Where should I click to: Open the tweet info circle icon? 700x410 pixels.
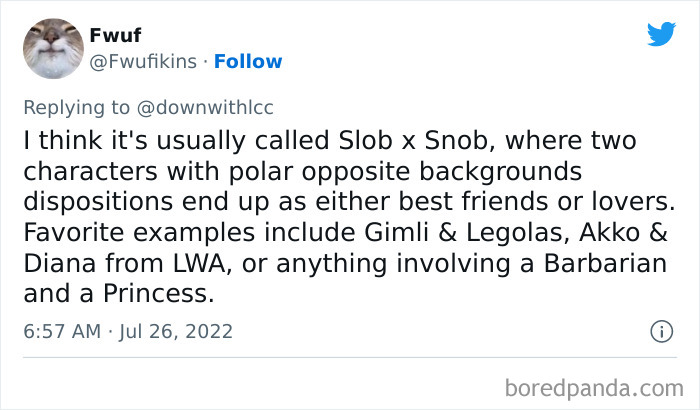coord(661,330)
